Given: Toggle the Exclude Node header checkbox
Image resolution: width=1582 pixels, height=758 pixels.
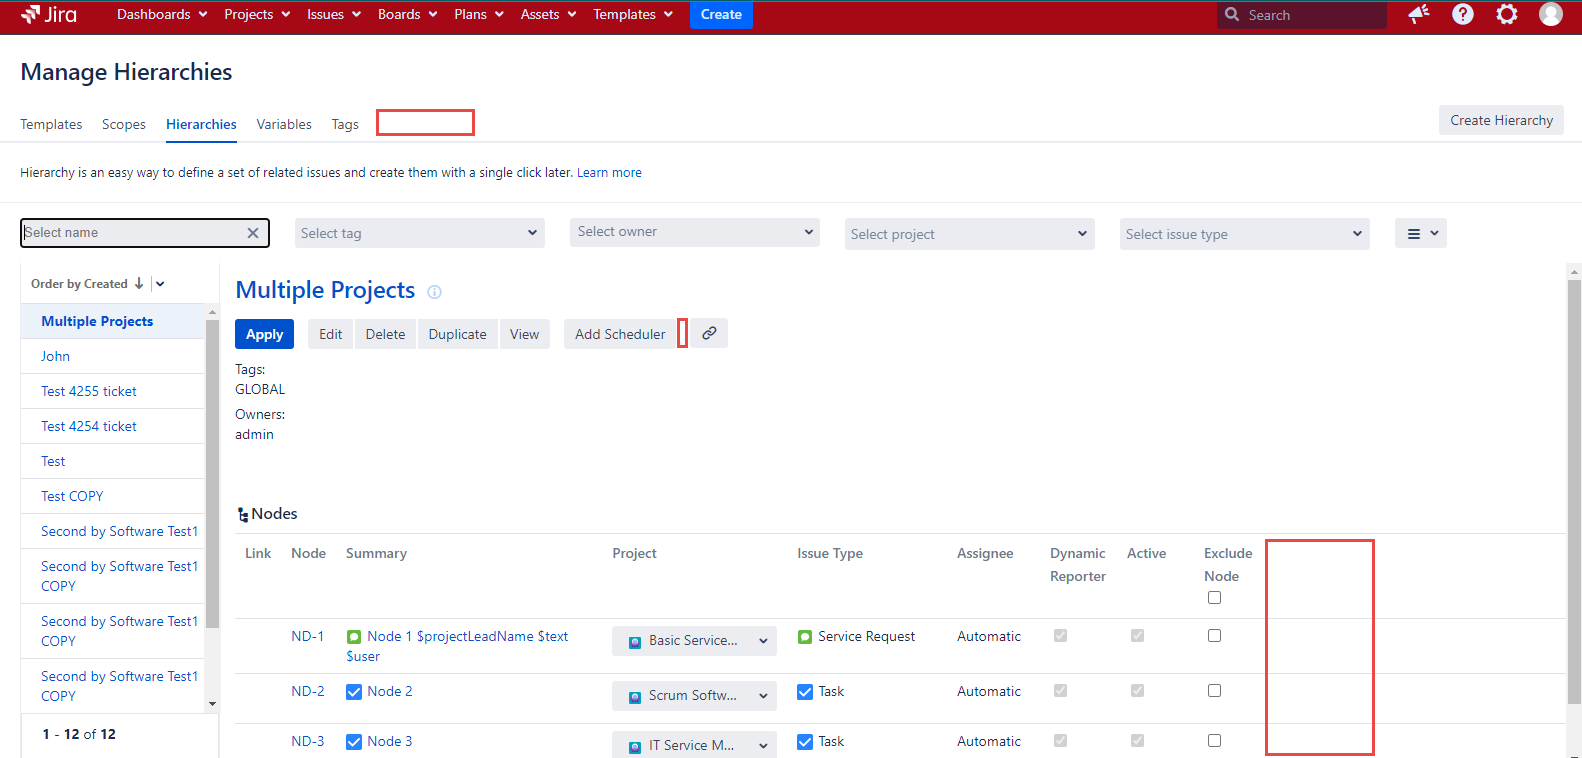Looking at the screenshot, I should (1214, 598).
